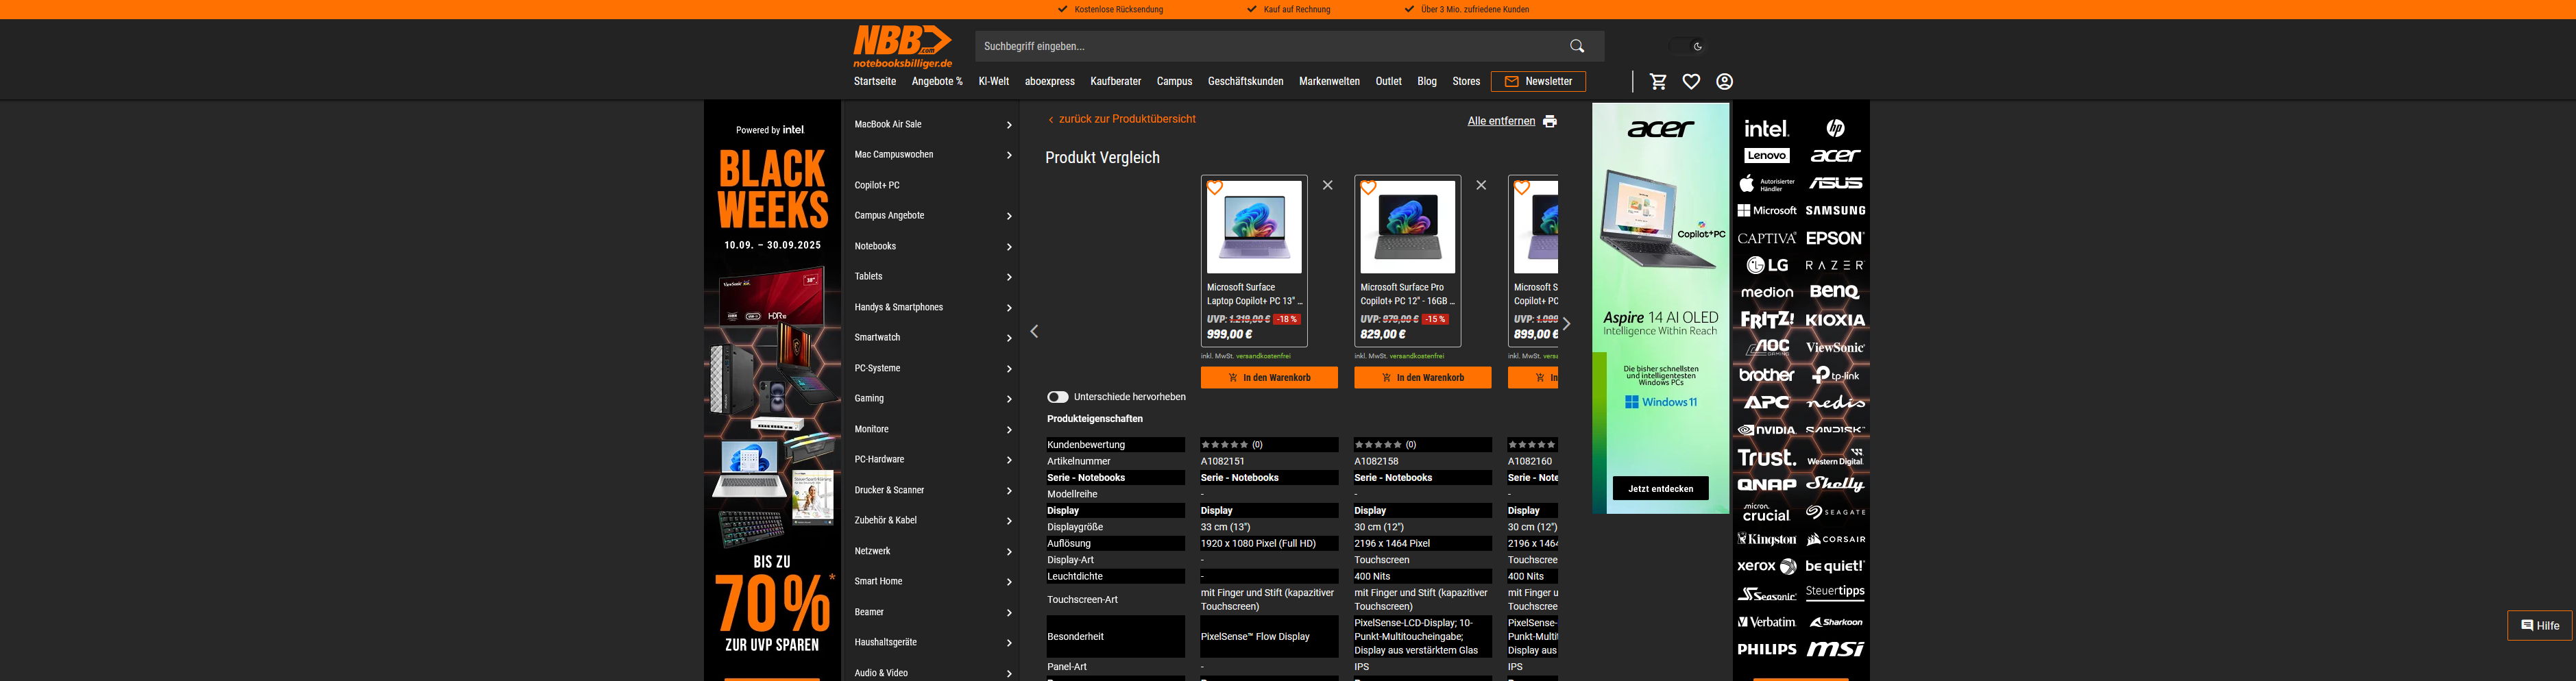
Task: Open Outlet navigation item
Action: [x=1388, y=82]
